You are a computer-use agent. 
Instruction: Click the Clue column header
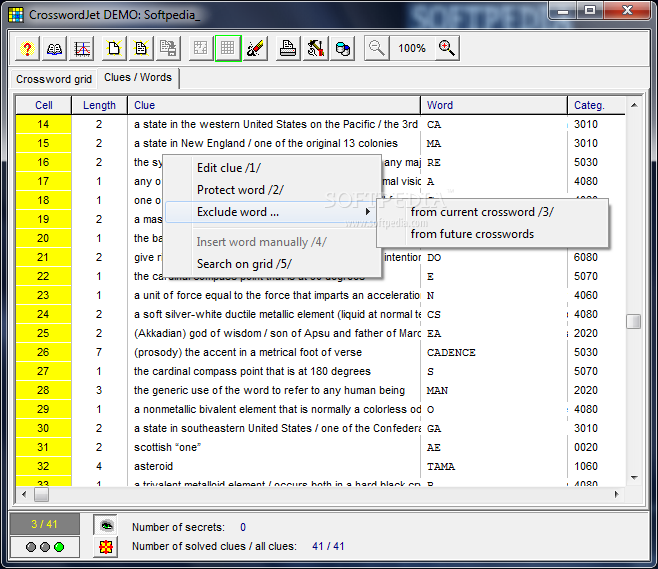[x=274, y=105]
